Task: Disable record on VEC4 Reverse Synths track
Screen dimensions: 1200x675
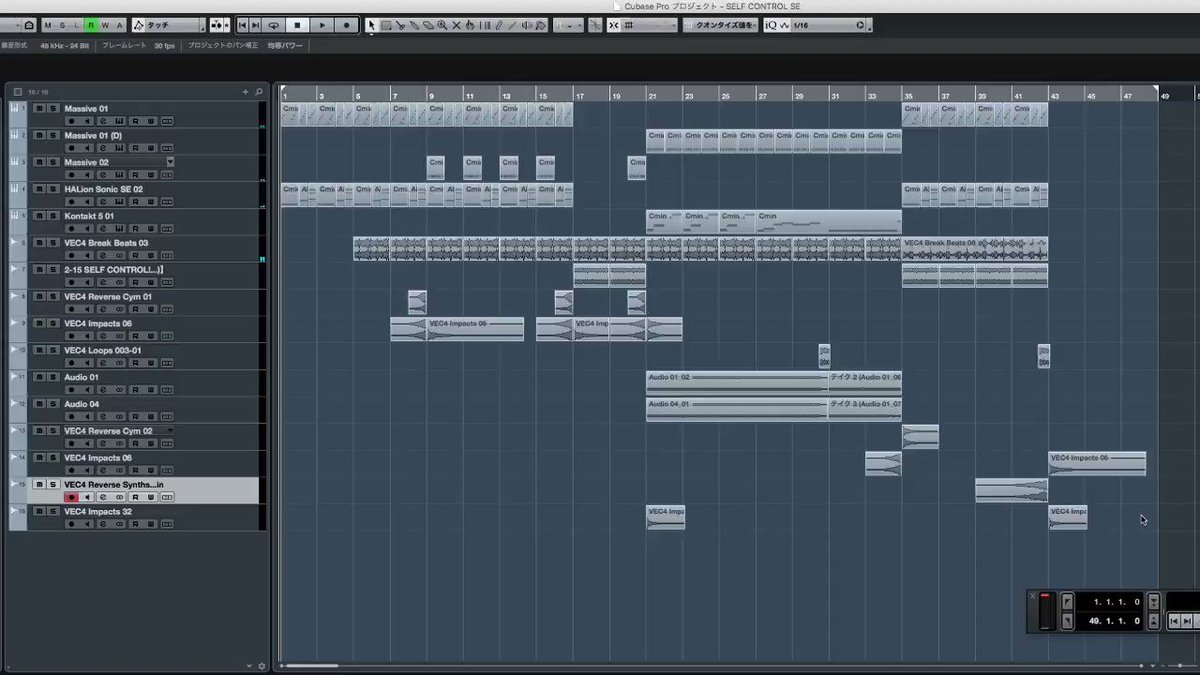Action: pyautogui.click(x=72, y=497)
